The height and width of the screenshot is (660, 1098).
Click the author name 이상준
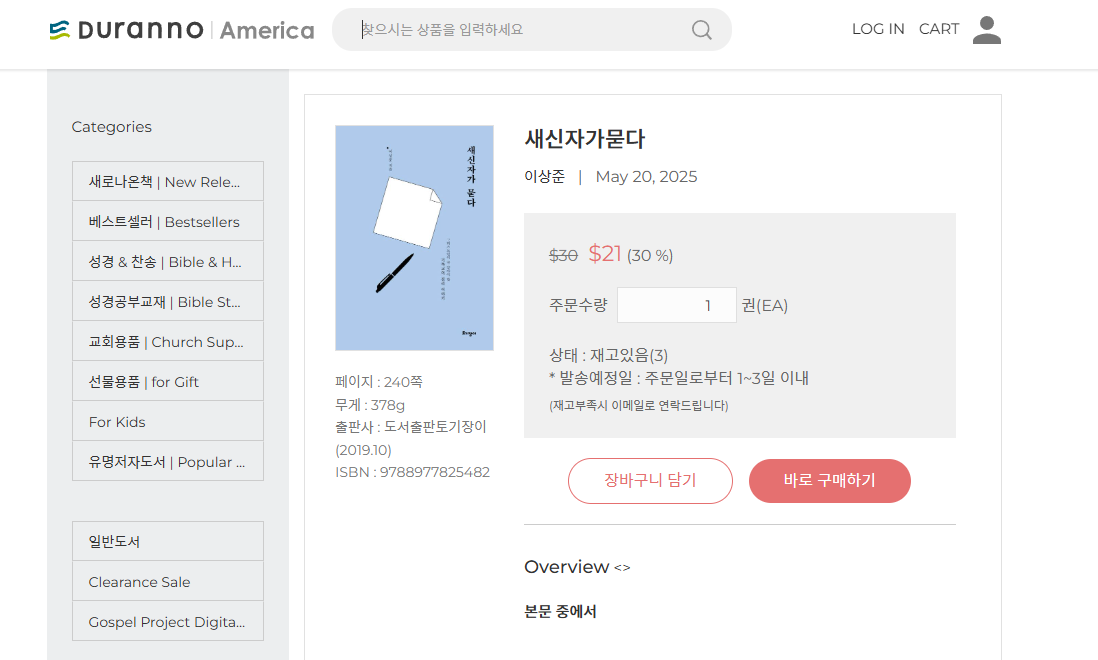click(x=545, y=176)
